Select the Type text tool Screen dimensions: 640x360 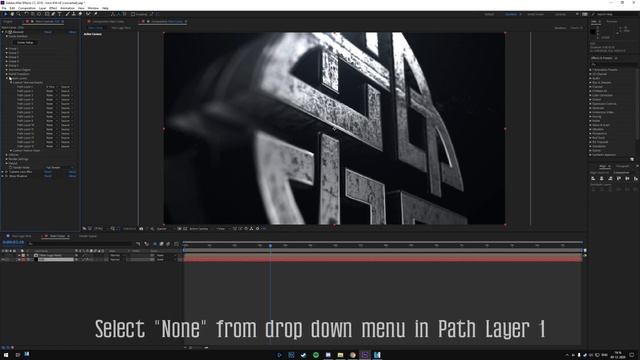(59, 14)
